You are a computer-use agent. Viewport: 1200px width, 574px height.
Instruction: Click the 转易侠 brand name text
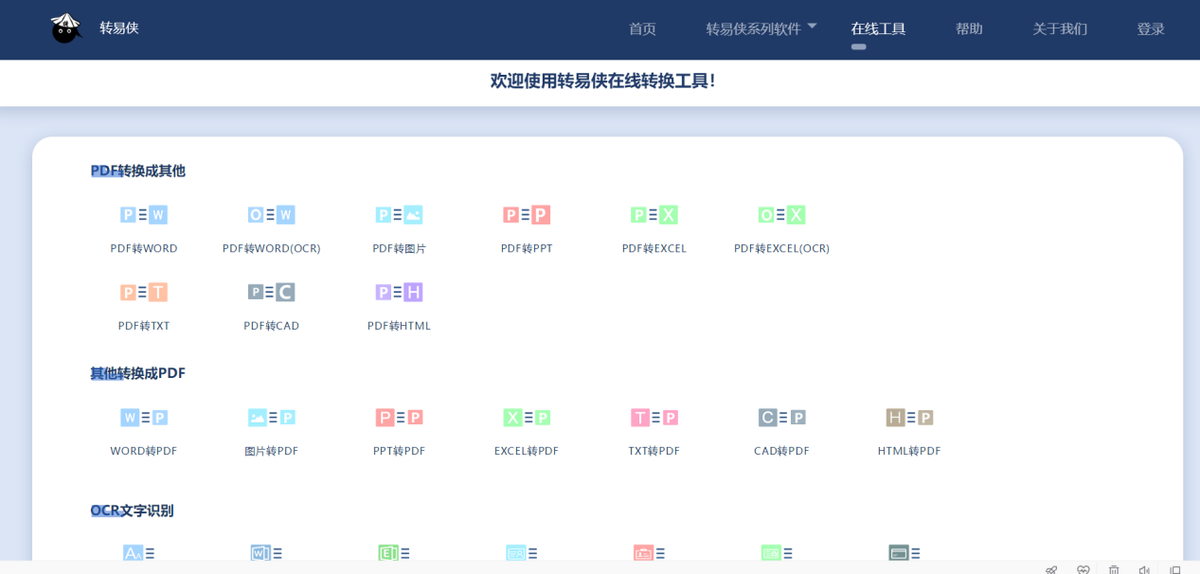[119, 28]
